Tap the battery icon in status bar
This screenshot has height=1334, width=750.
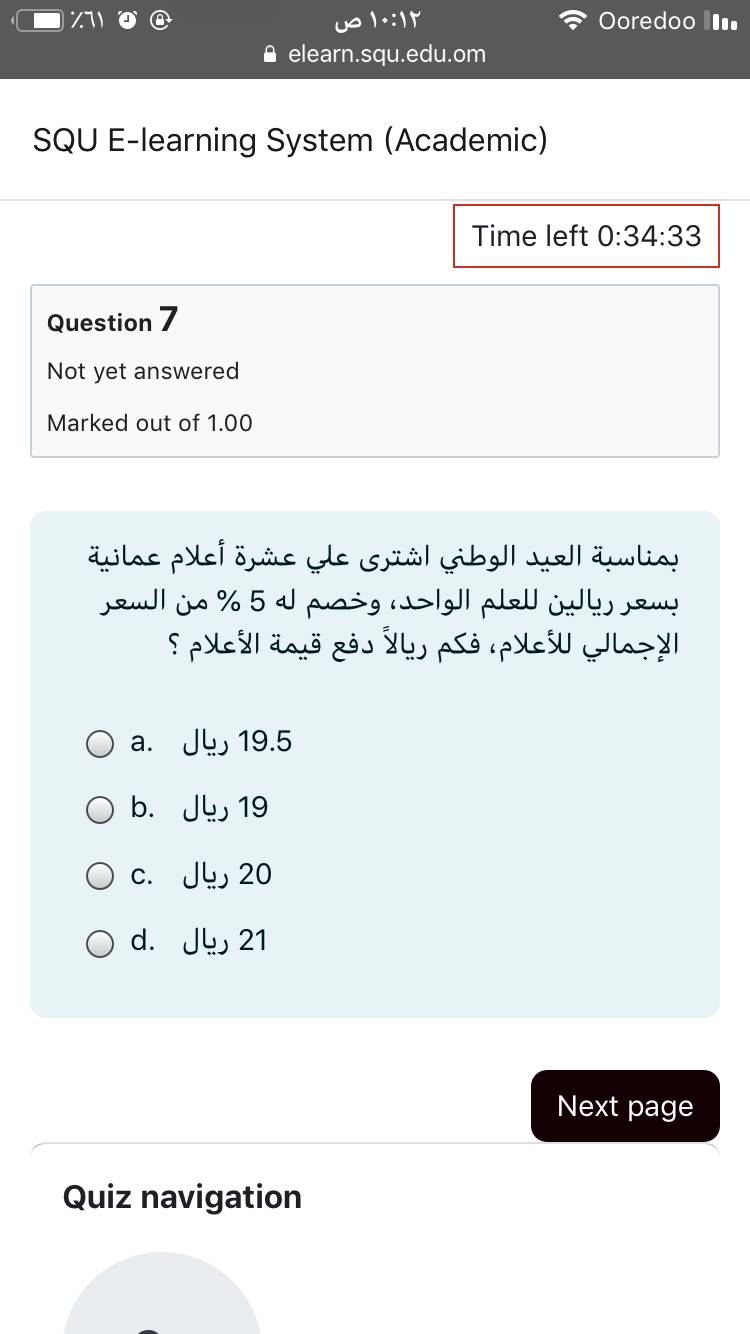click(x=38, y=21)
